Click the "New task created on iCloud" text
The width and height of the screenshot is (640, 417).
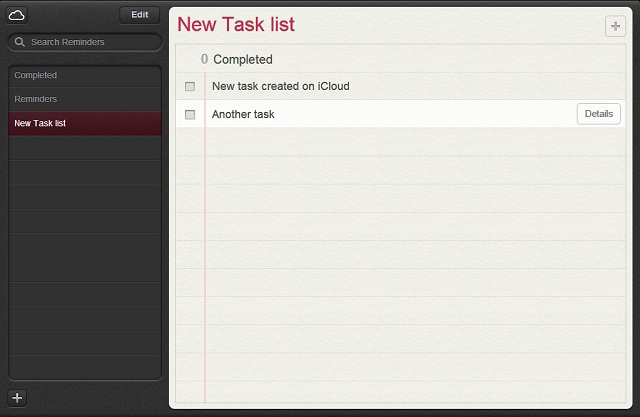coord(280,87)
